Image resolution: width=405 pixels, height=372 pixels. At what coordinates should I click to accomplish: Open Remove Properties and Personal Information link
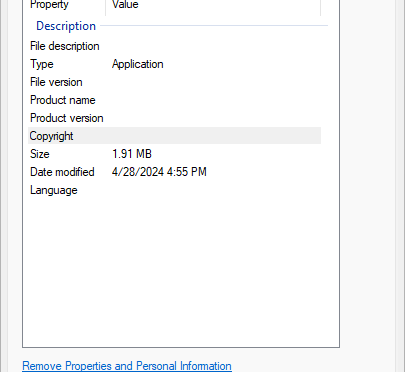tap(127, 366)
